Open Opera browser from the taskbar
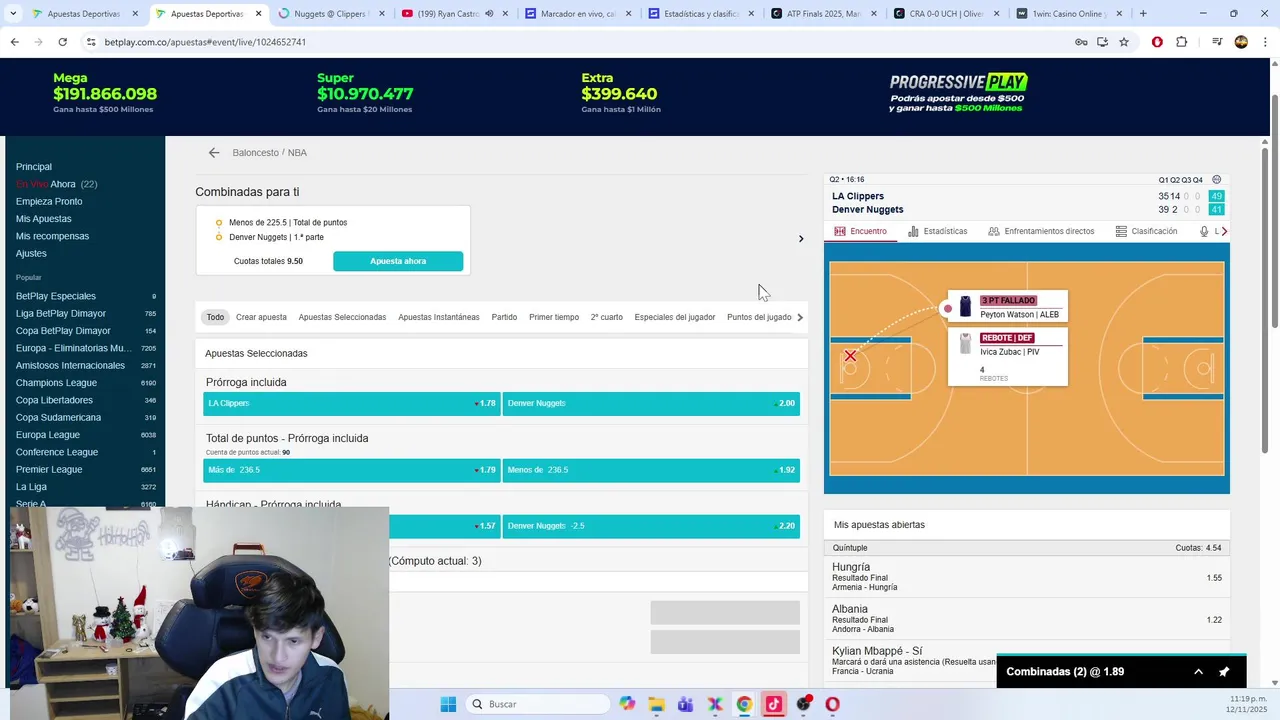The width and height of the screenshot is (1280, 720). click(832, 704)
